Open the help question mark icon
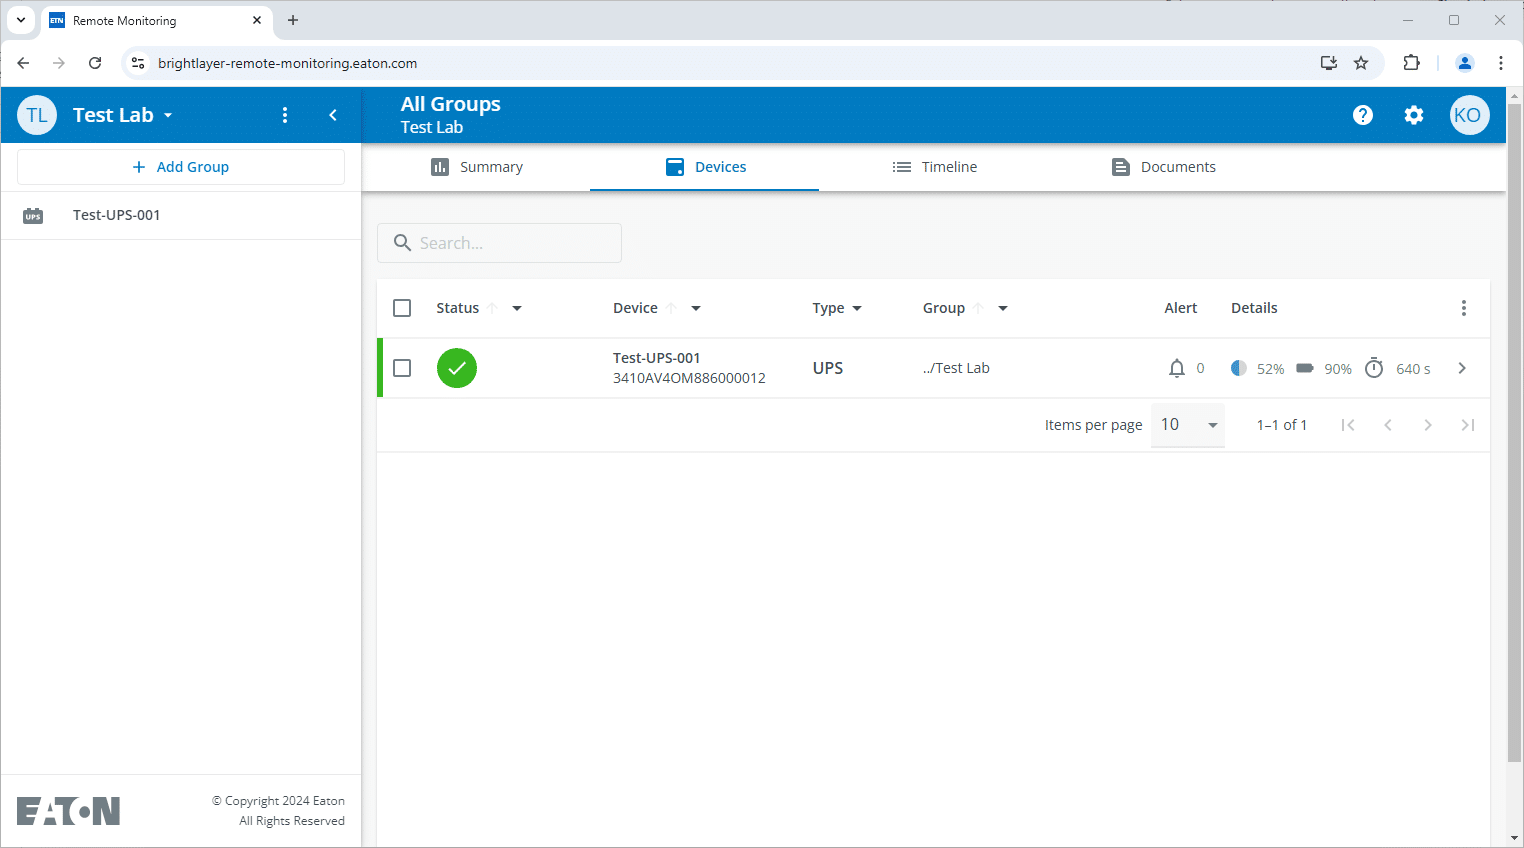Screen dimensions: 1524x848 1362,115
